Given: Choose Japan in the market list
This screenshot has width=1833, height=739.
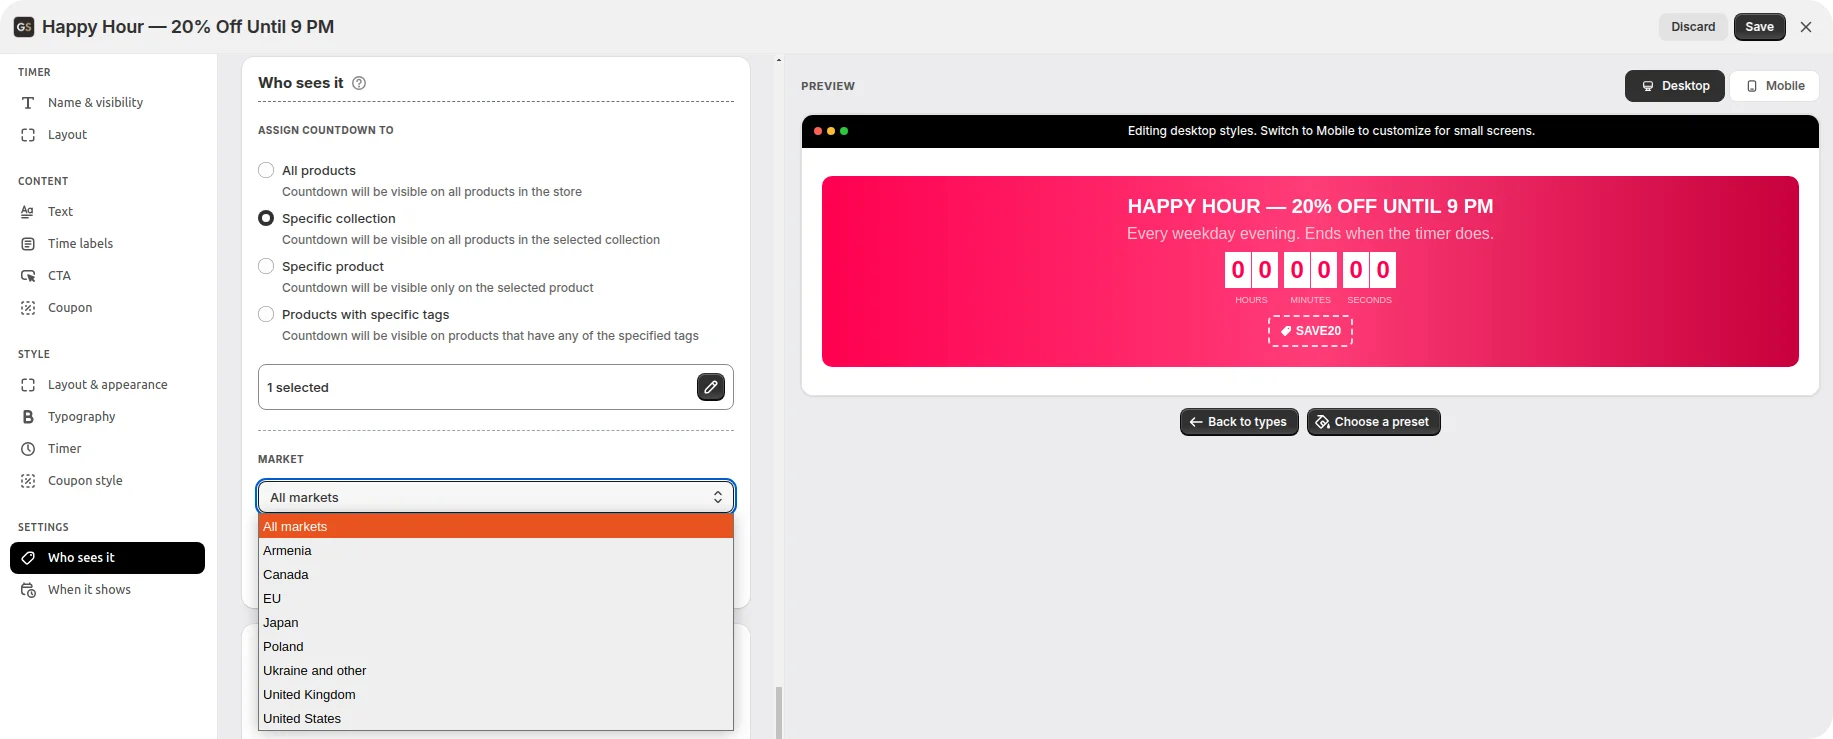Looking at the screenshot, I should 496,622.
